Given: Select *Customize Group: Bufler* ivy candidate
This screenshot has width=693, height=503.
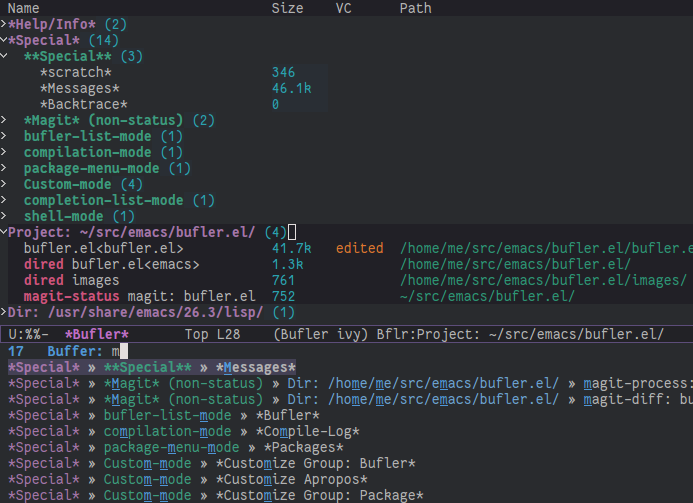Looking at the screenshot, I should [x=211, y=463].
